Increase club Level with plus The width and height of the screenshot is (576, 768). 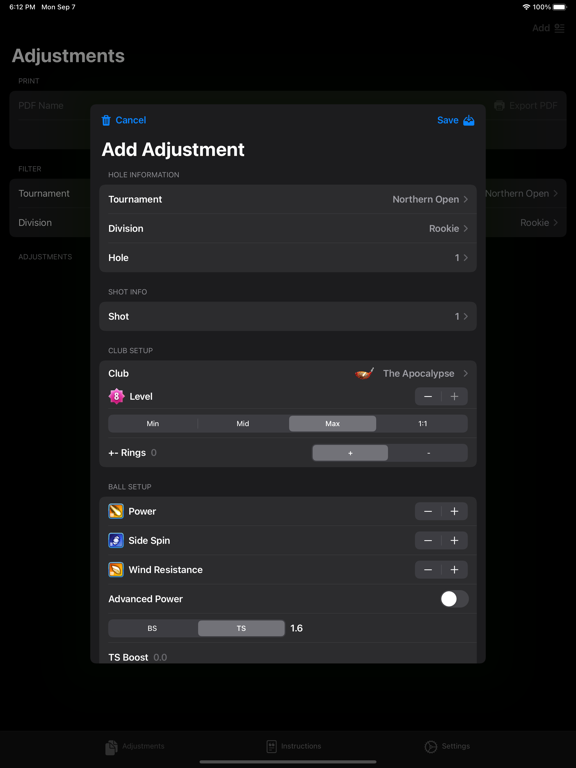click(x=455, y=397)
